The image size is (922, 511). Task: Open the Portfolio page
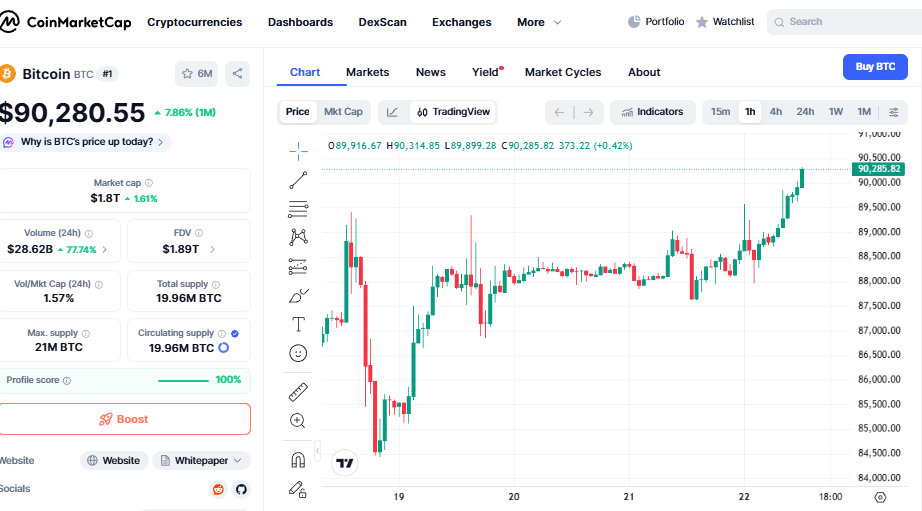point(656,22)
